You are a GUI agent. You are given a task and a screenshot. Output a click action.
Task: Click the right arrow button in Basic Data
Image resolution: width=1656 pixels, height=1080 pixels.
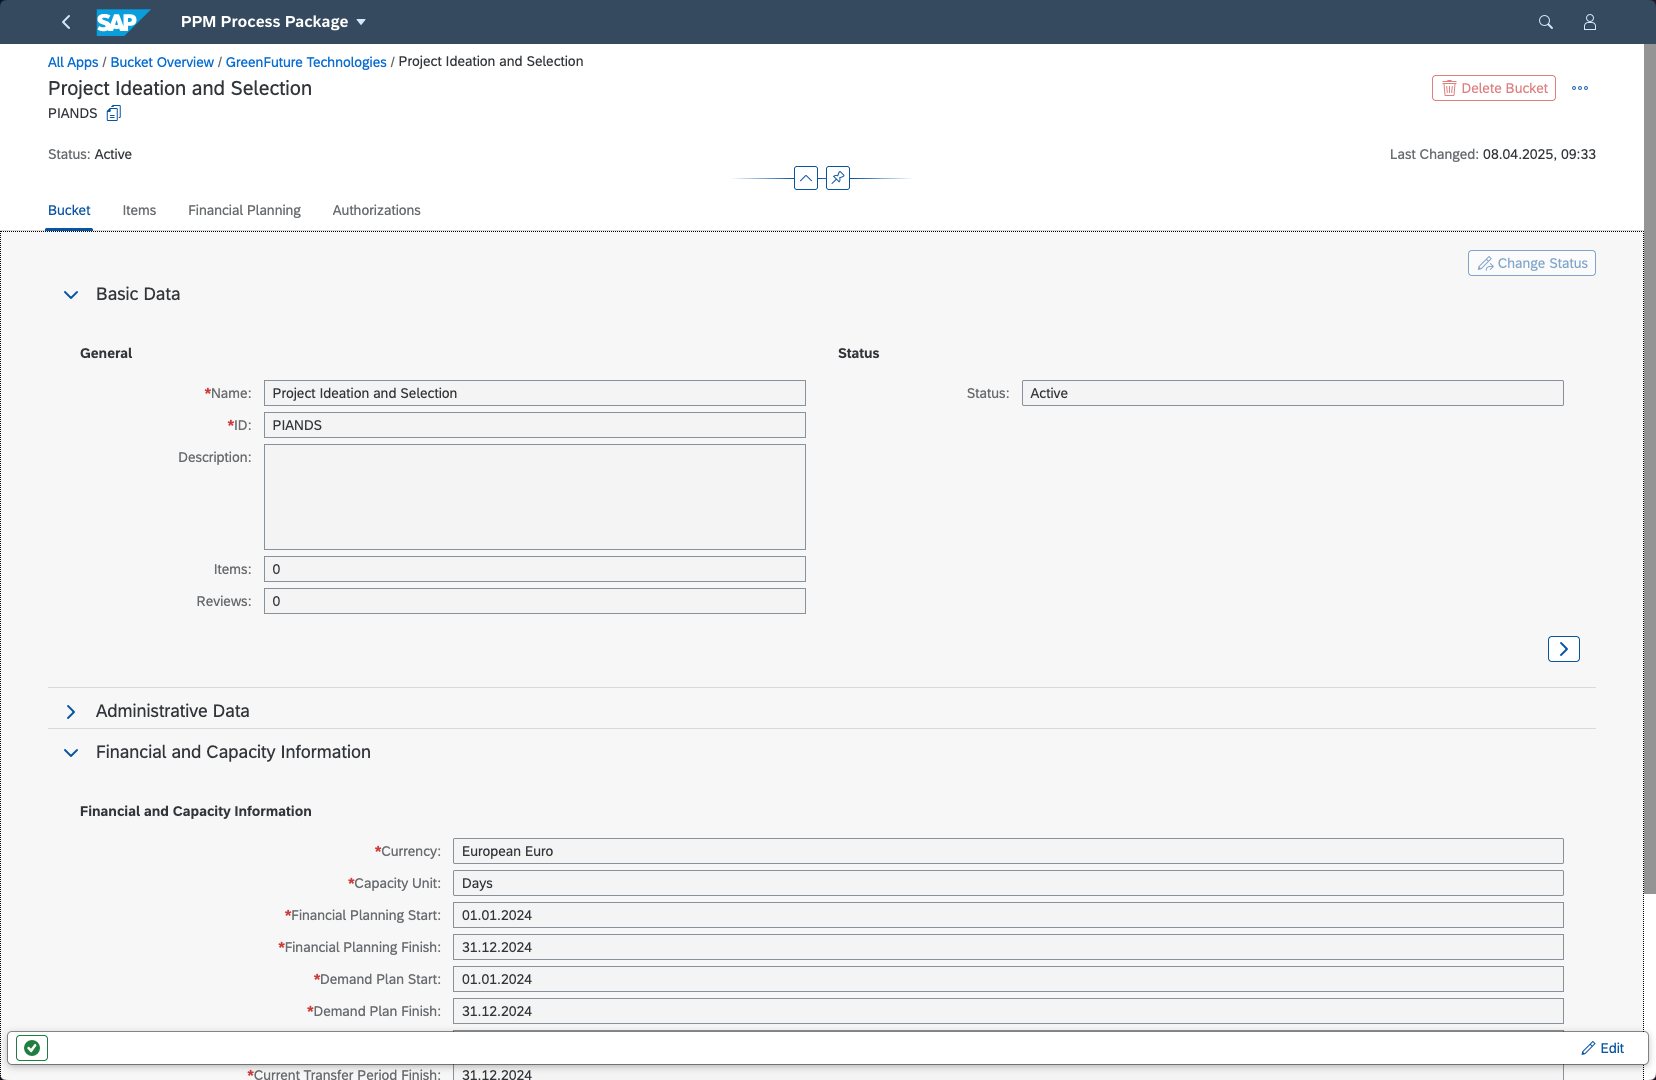1563,649
